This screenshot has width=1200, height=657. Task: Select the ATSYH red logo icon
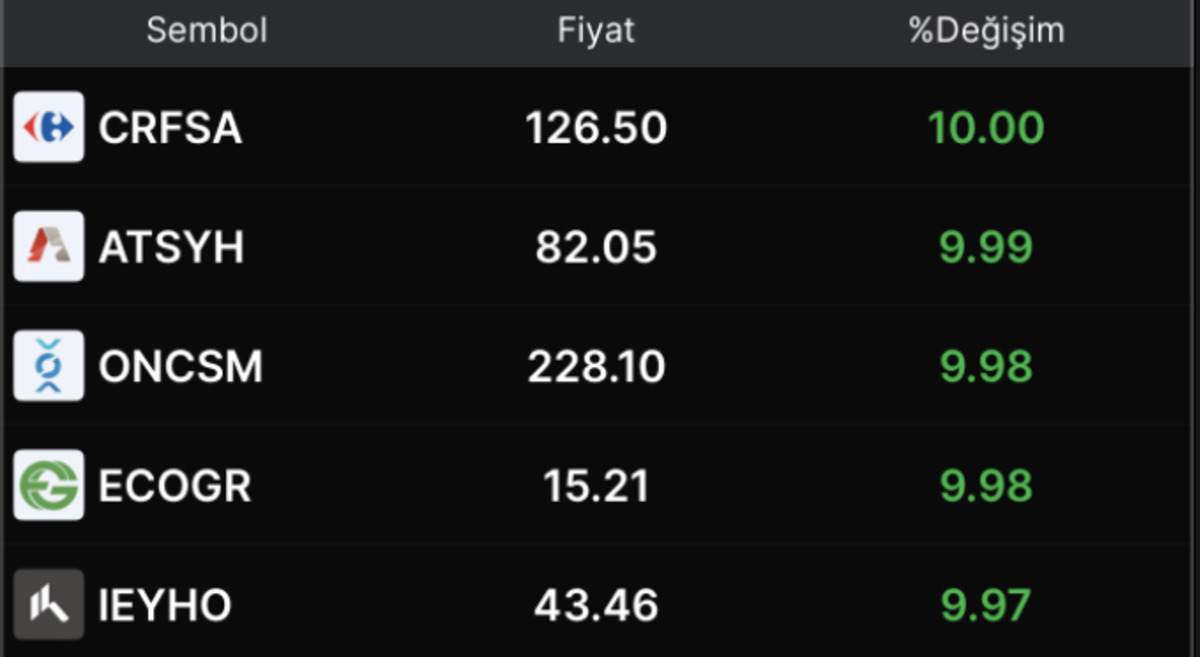49,246
